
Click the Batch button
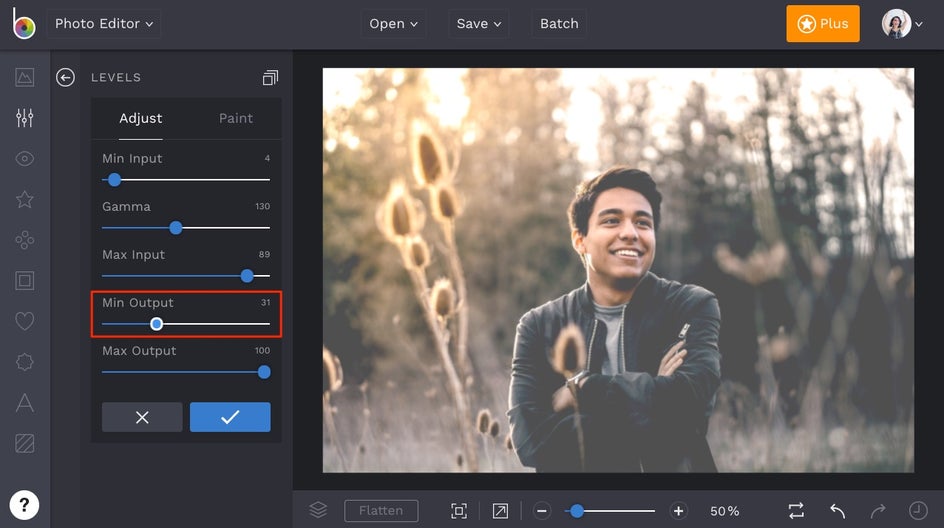tap(559, 24)
